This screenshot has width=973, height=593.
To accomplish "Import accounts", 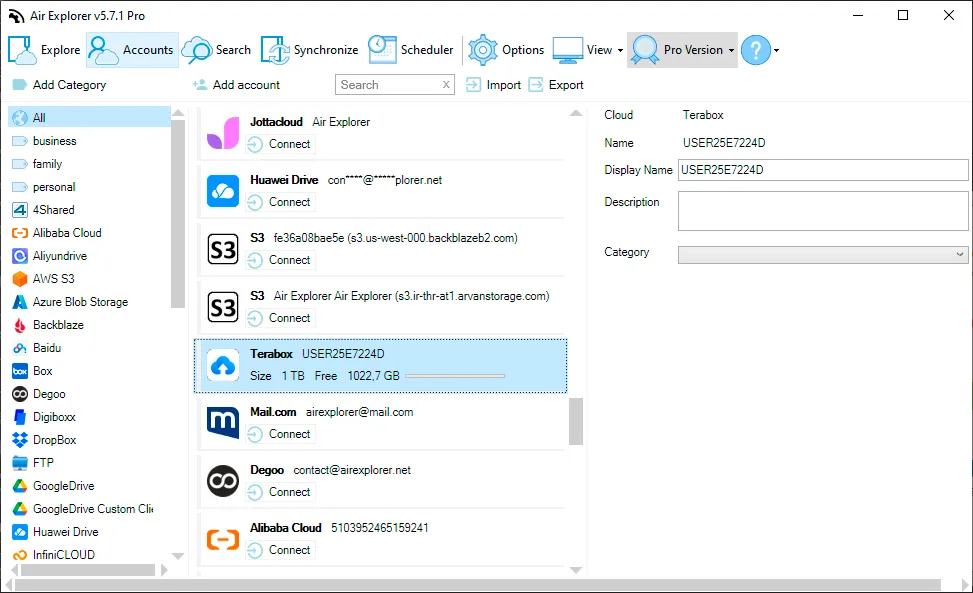I will tap(493, 85).
